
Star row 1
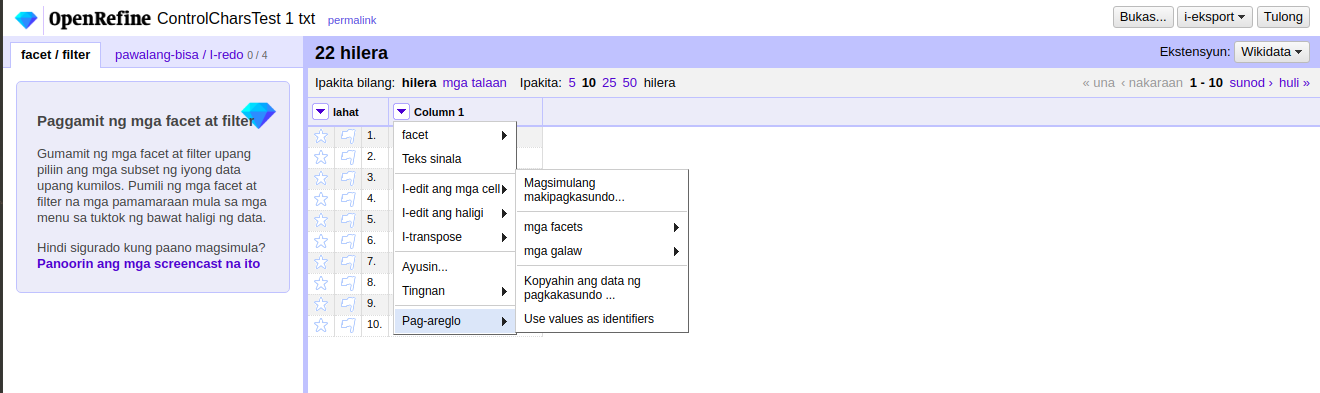click(x=321, y=136)
